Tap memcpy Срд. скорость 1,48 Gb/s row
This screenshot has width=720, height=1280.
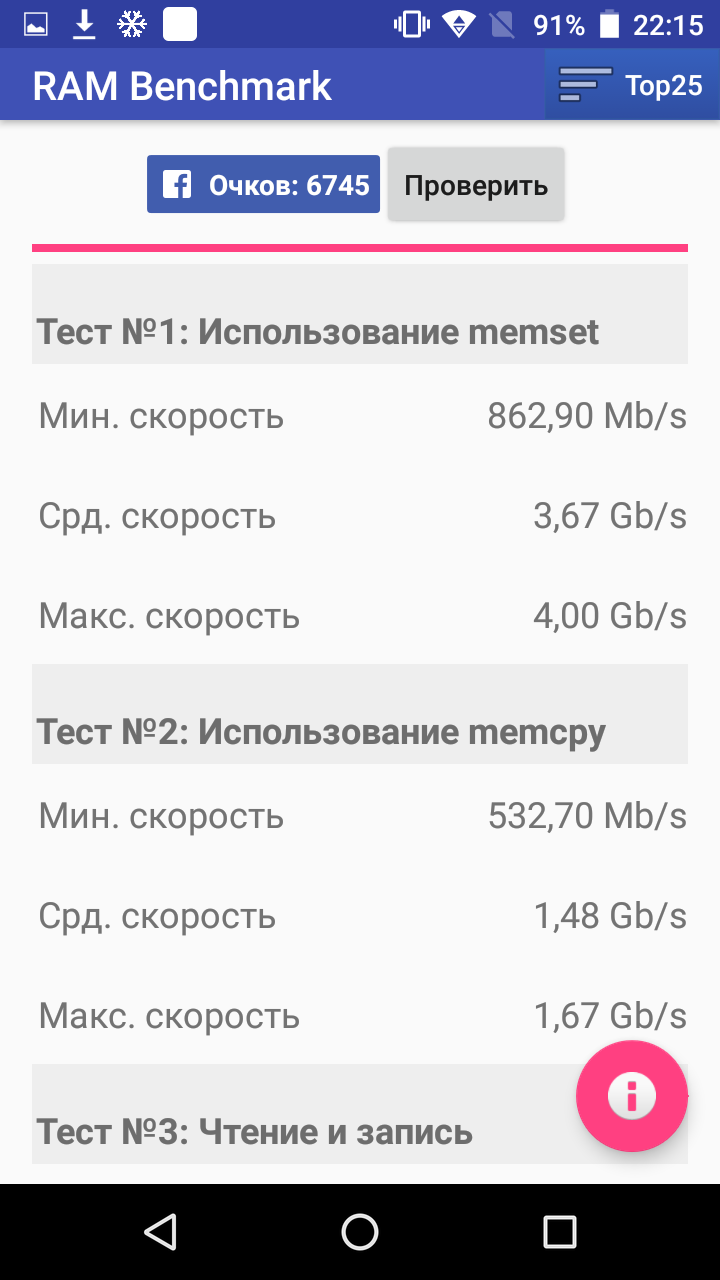[360, 915]
